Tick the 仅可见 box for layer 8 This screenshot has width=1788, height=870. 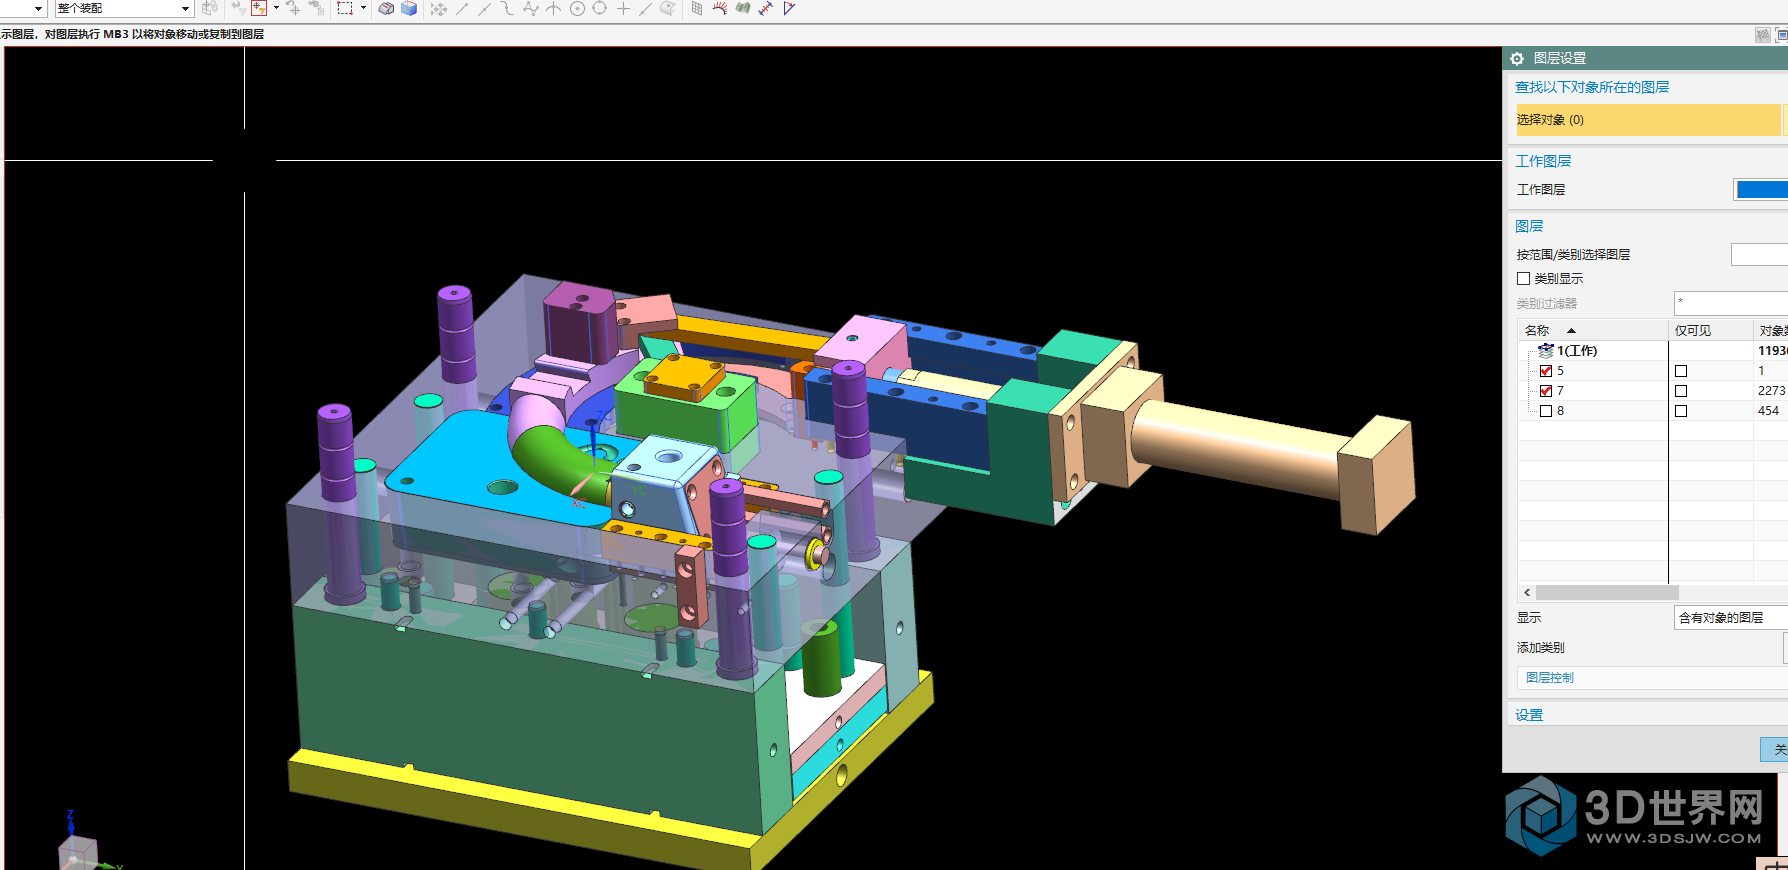[x=1681, y=411]
